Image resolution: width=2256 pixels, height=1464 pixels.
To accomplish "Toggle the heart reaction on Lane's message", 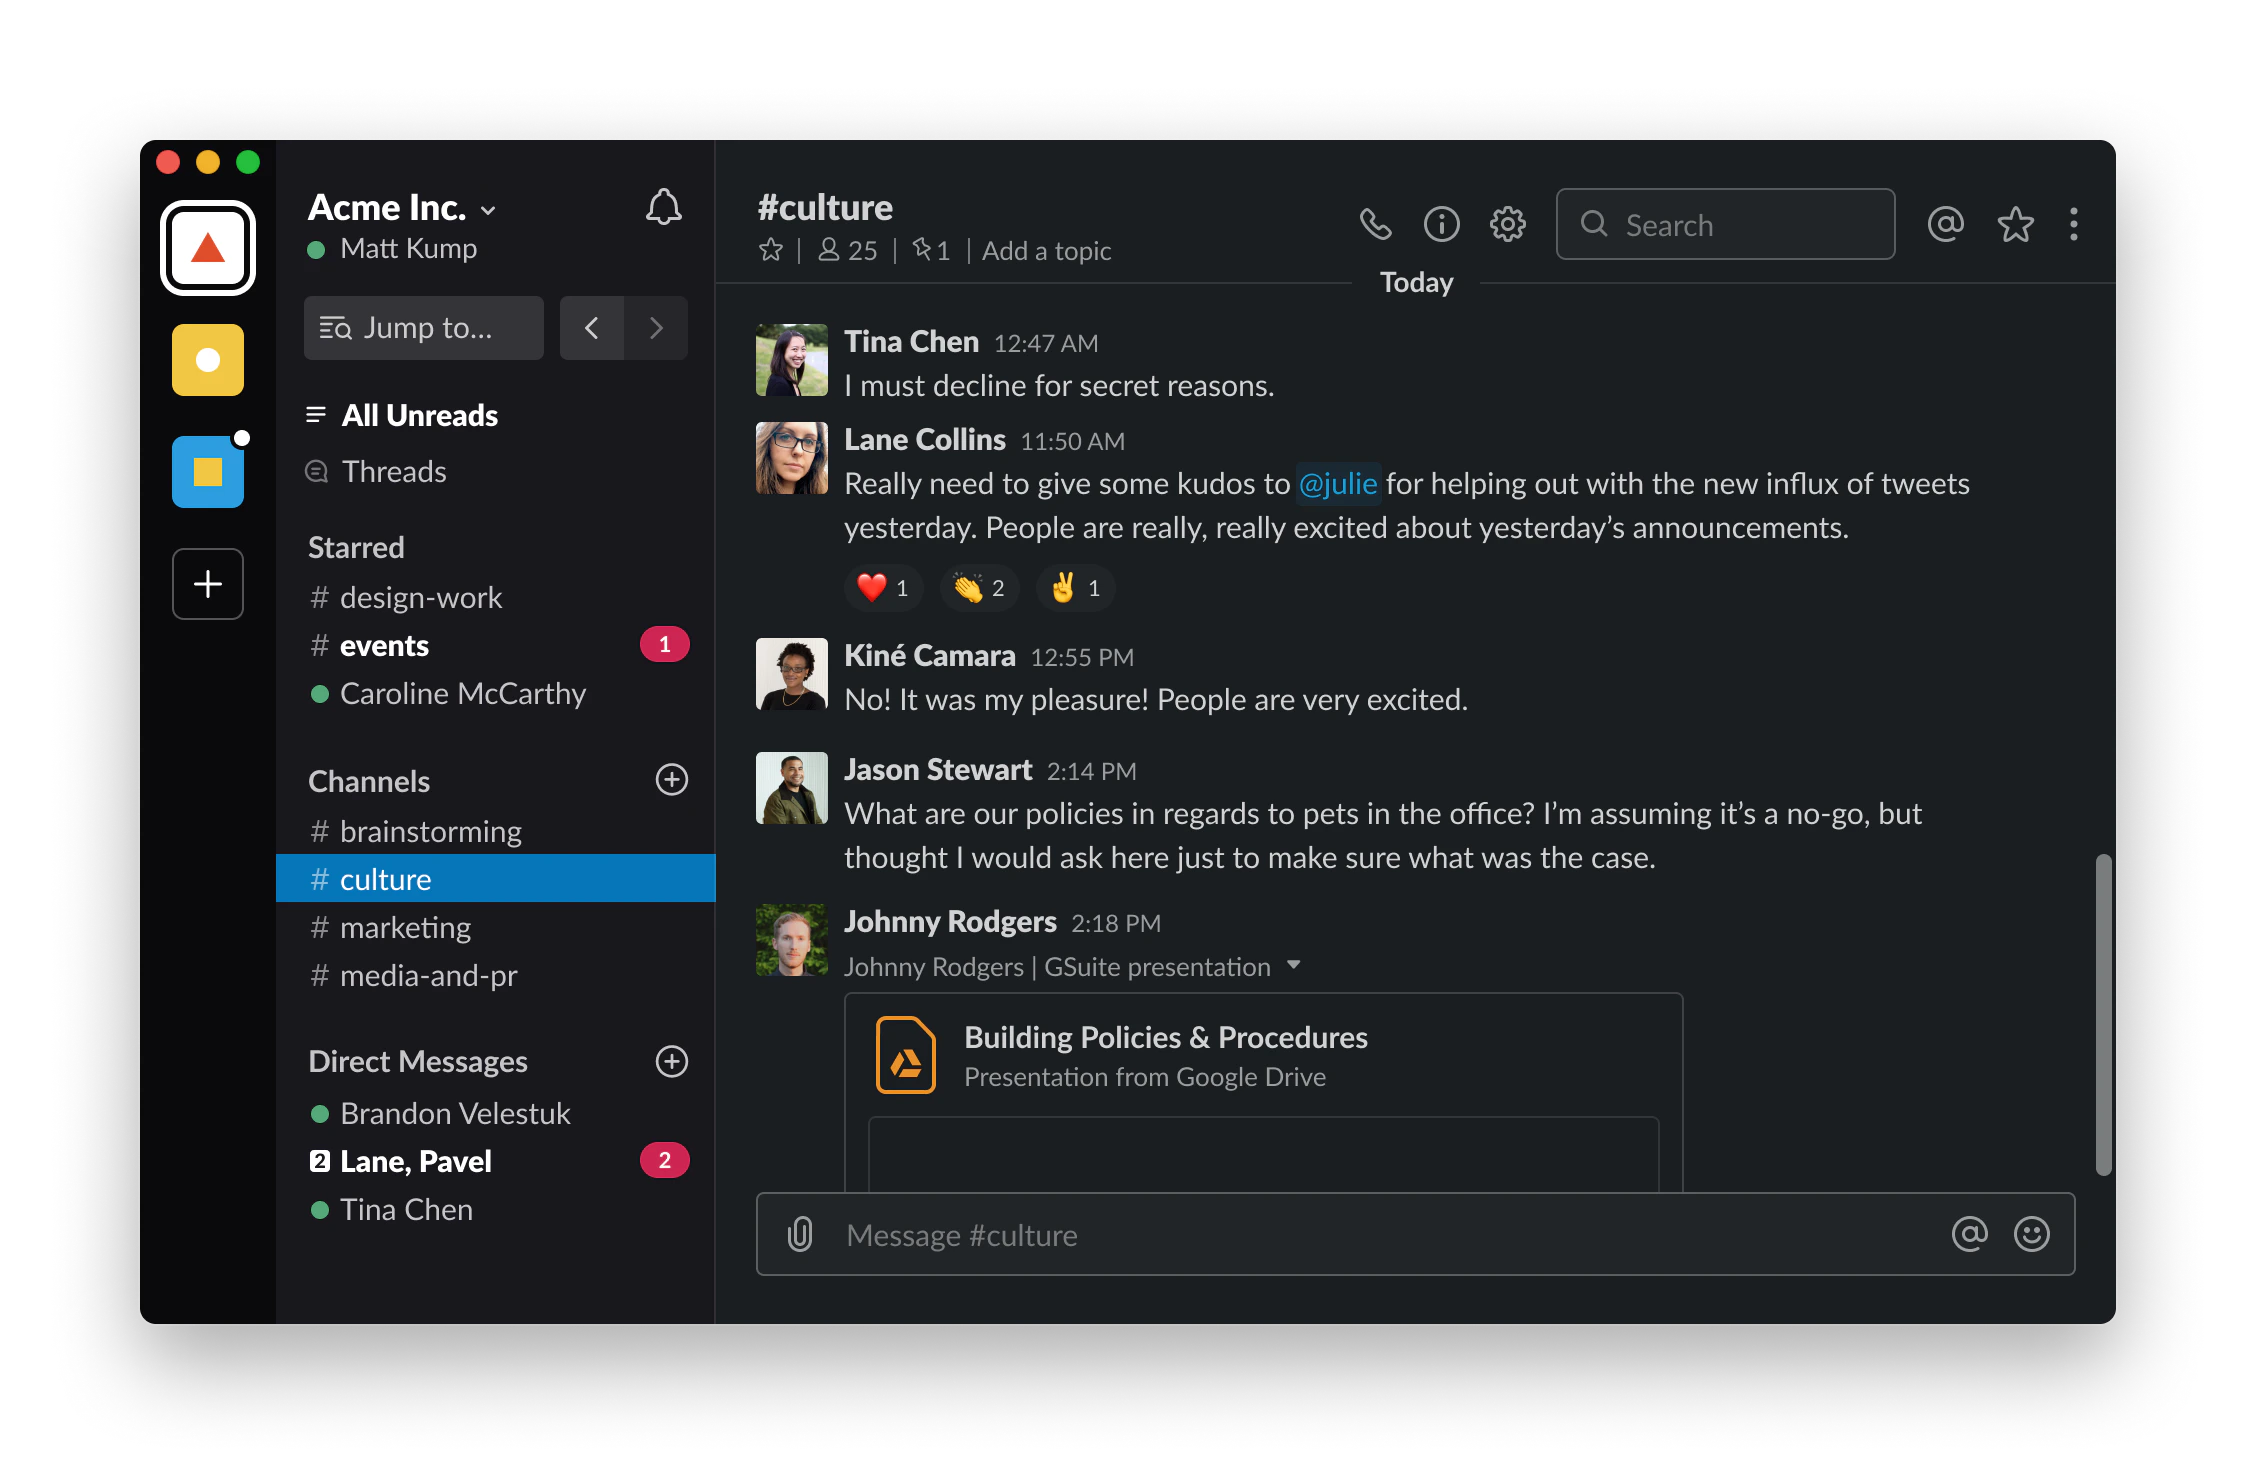I will coord(883,588).
